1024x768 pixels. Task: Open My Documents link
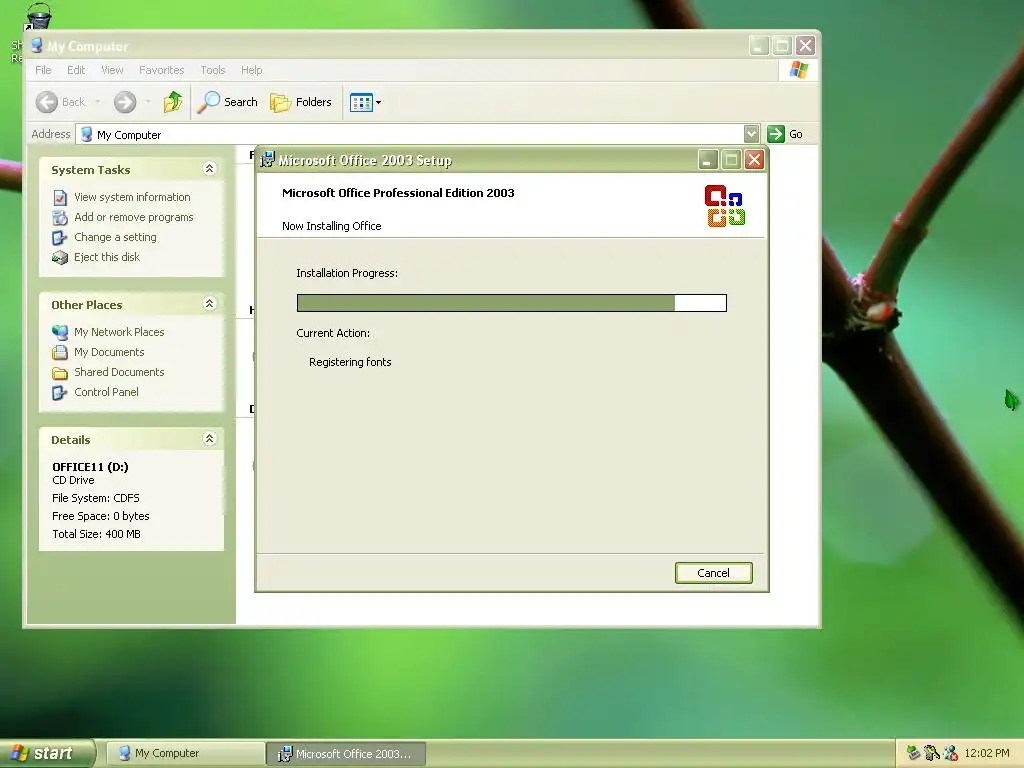click(109, 352)
